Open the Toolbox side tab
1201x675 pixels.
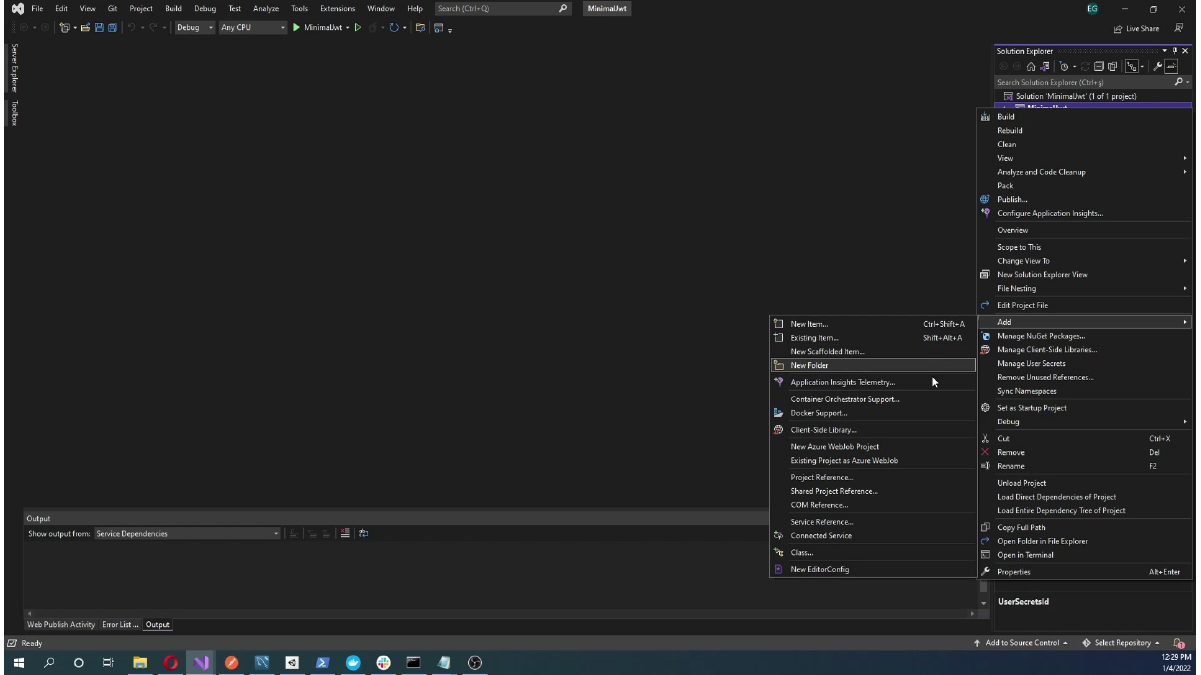(x=14, y=113)
